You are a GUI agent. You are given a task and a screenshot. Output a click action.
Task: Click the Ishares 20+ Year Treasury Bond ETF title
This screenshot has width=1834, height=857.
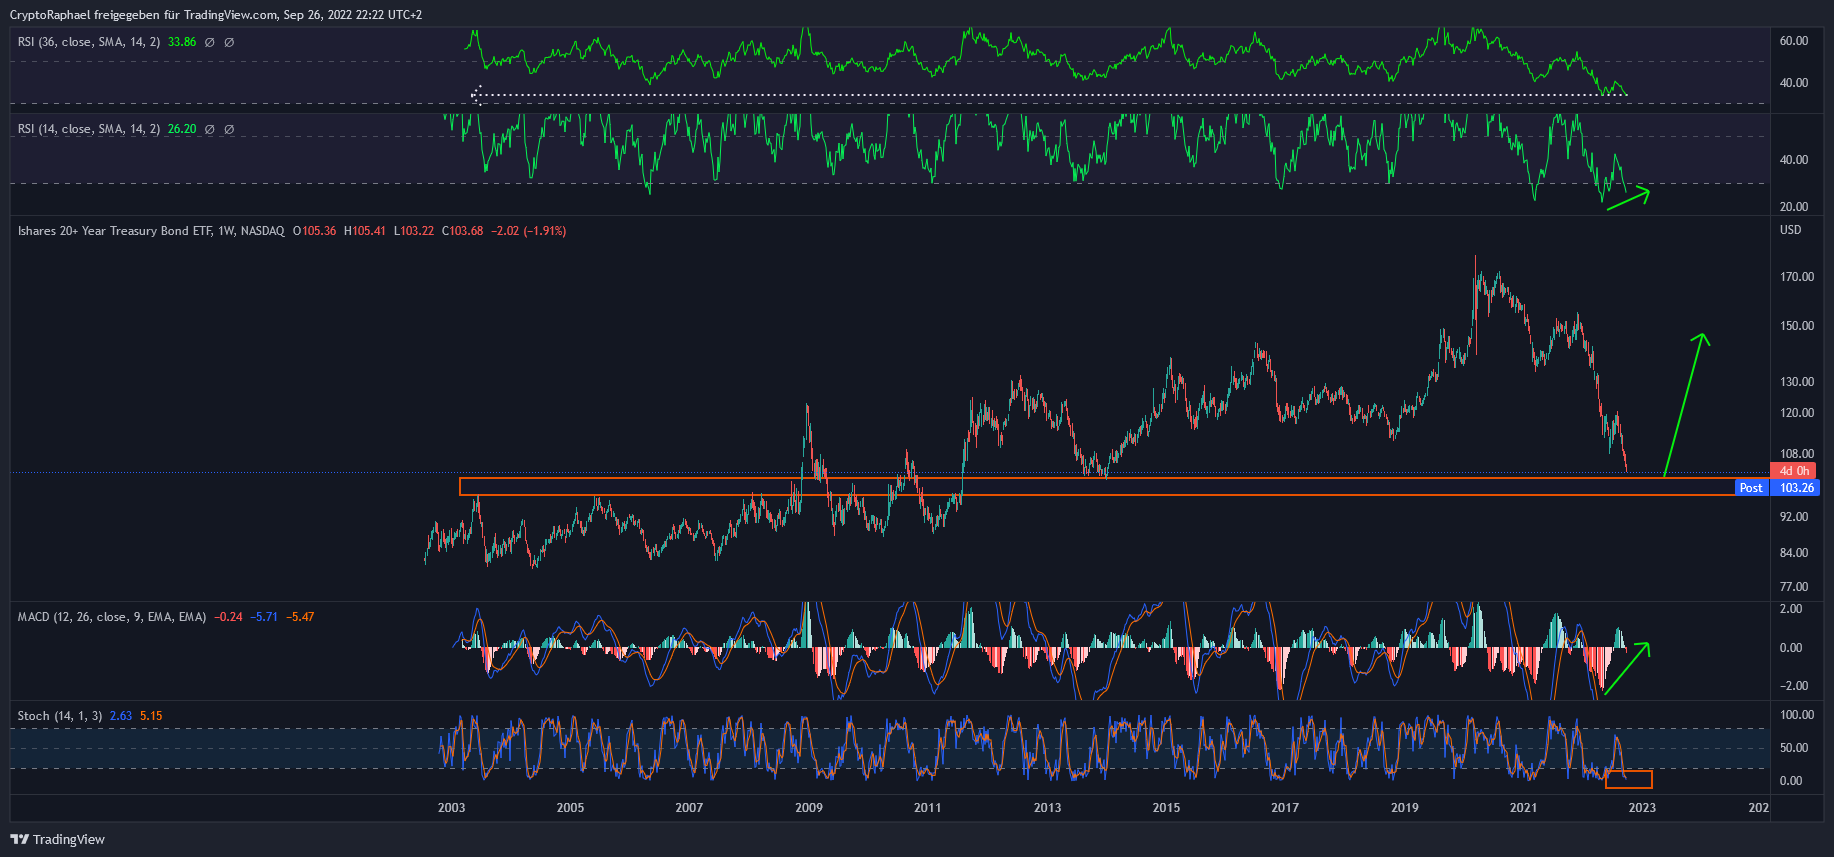click(x=151, y=231)
